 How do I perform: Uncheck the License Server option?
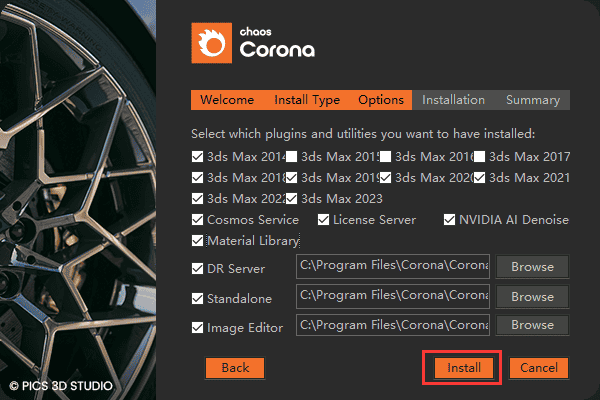[x=324, y=220]
